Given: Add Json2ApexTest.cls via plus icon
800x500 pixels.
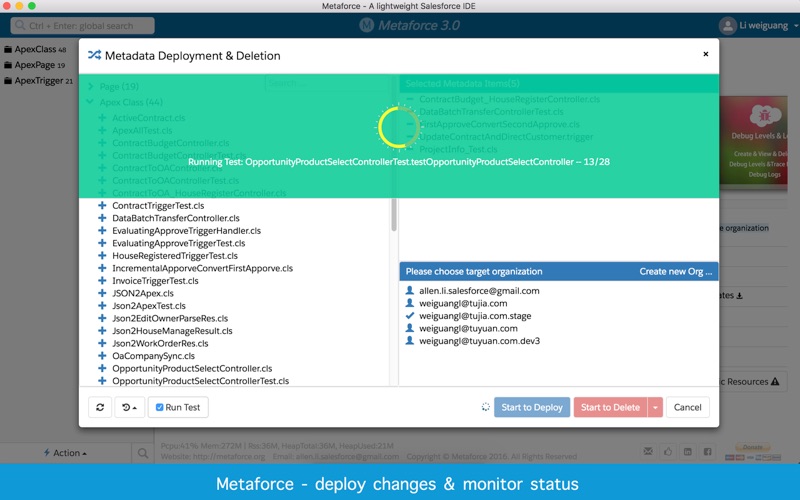Looking at the screenshot, I should (102, 306).
